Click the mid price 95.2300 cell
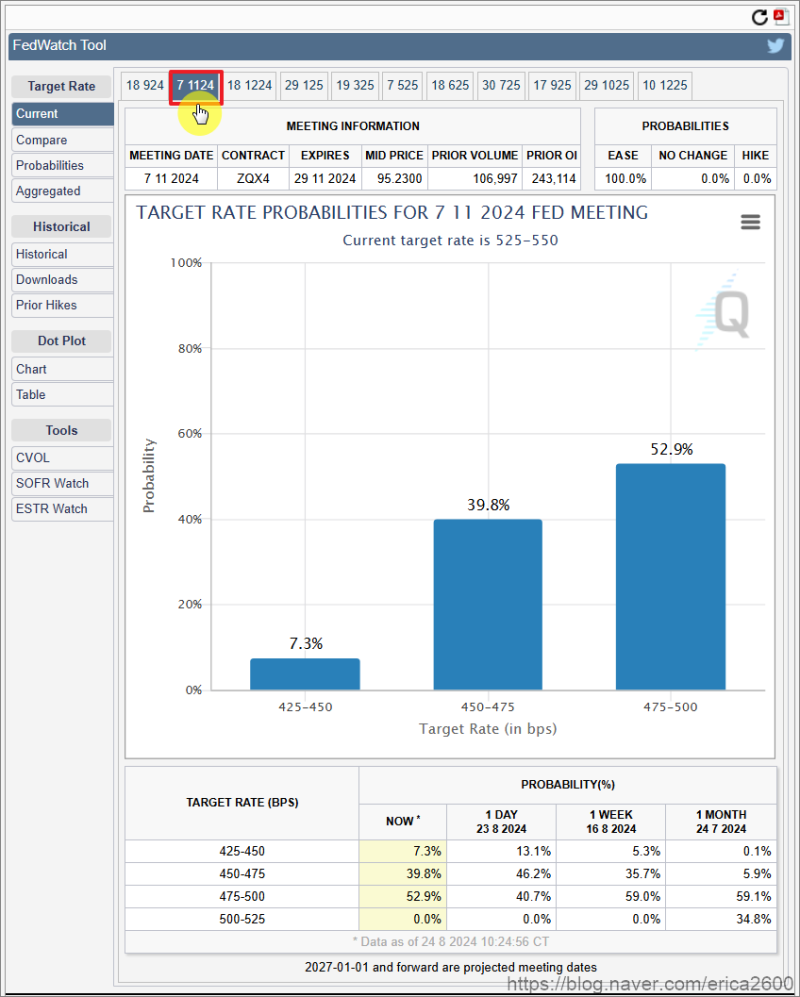Screen dimensions: 800x997 pyautogui.click(x=394, y=179)
